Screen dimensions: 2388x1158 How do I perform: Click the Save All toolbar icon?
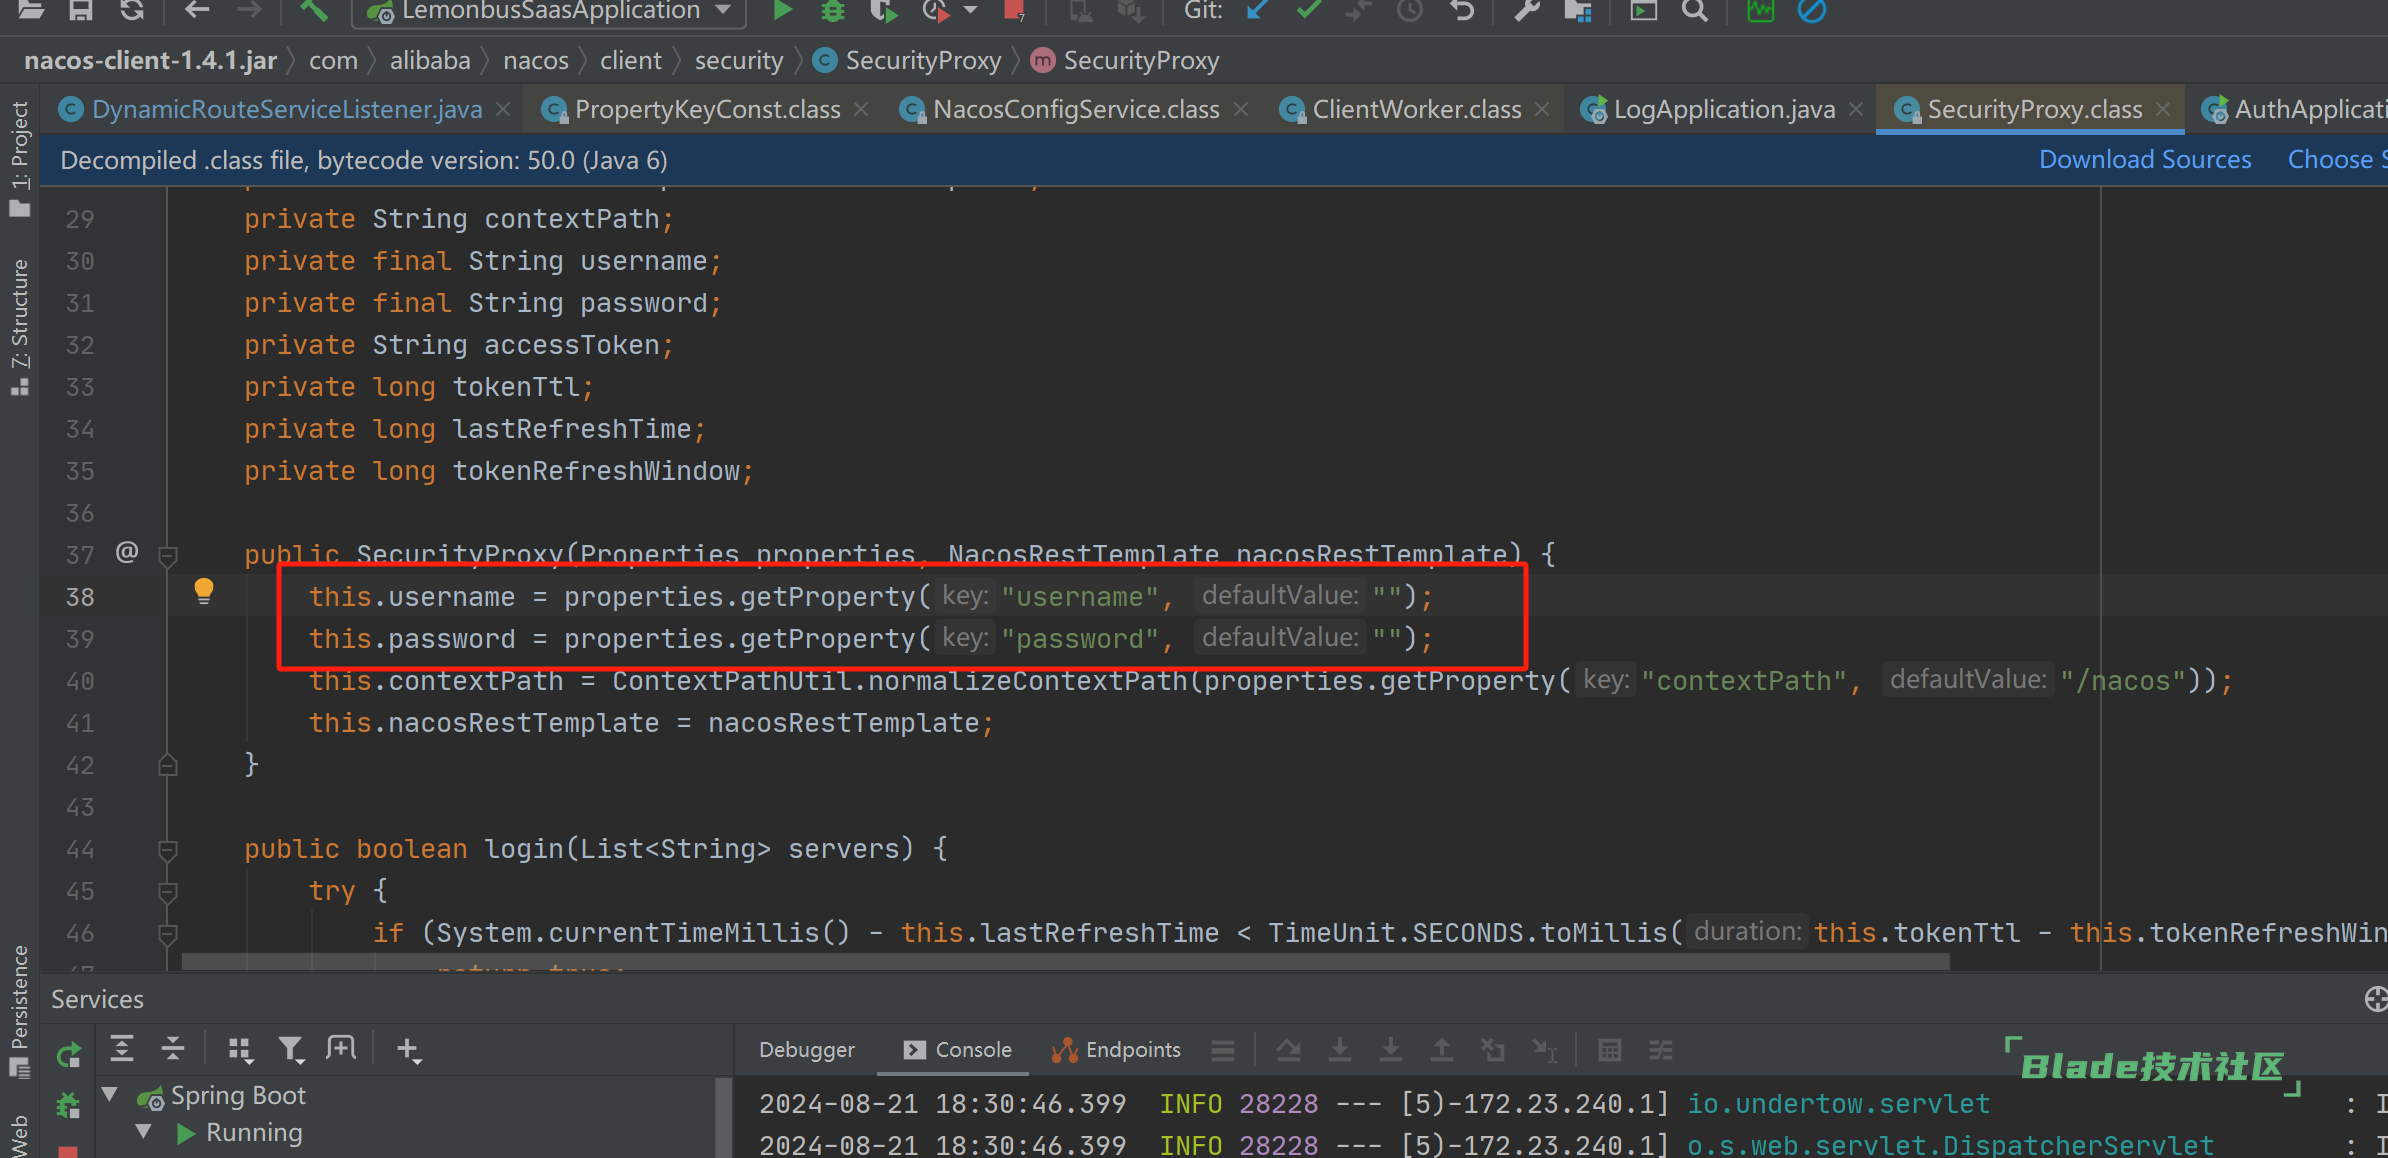[x=81, y=10]
